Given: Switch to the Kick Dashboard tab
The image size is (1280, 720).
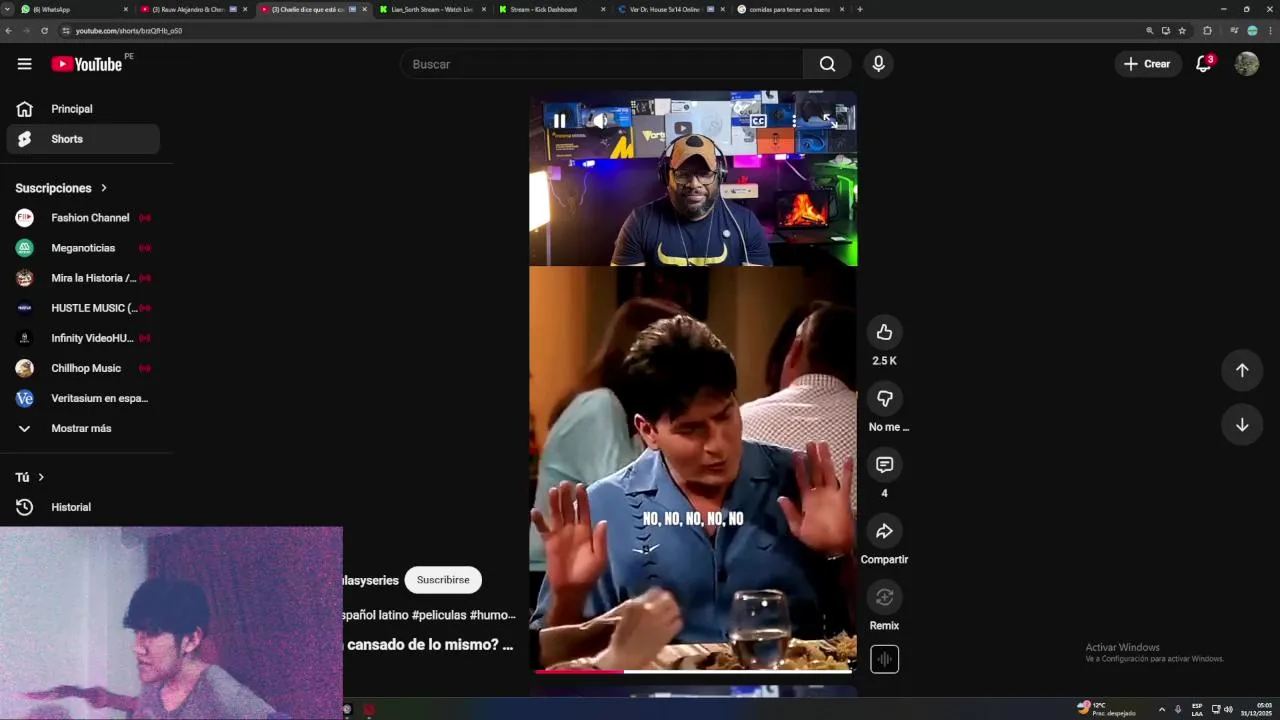Looking at the screenshot, I should tap(551, 9).
